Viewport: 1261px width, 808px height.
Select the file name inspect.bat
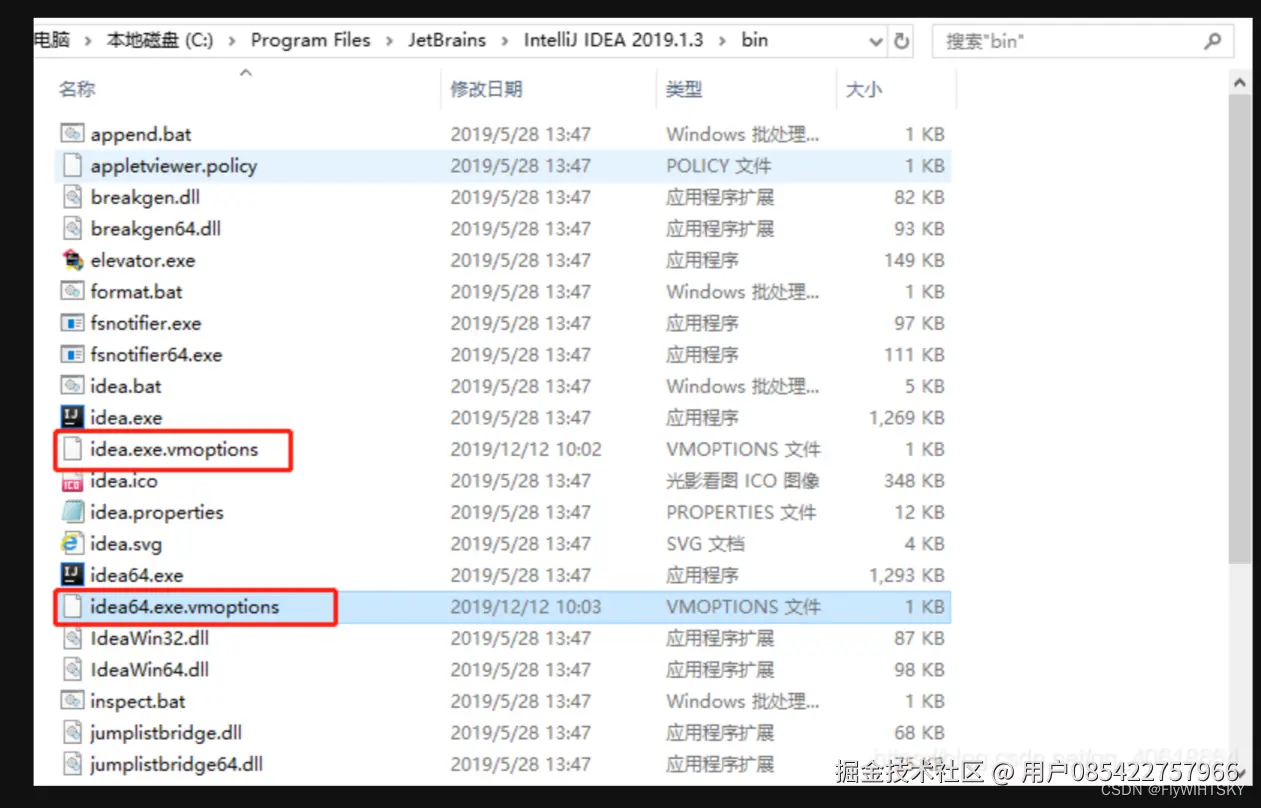(138, 701)
